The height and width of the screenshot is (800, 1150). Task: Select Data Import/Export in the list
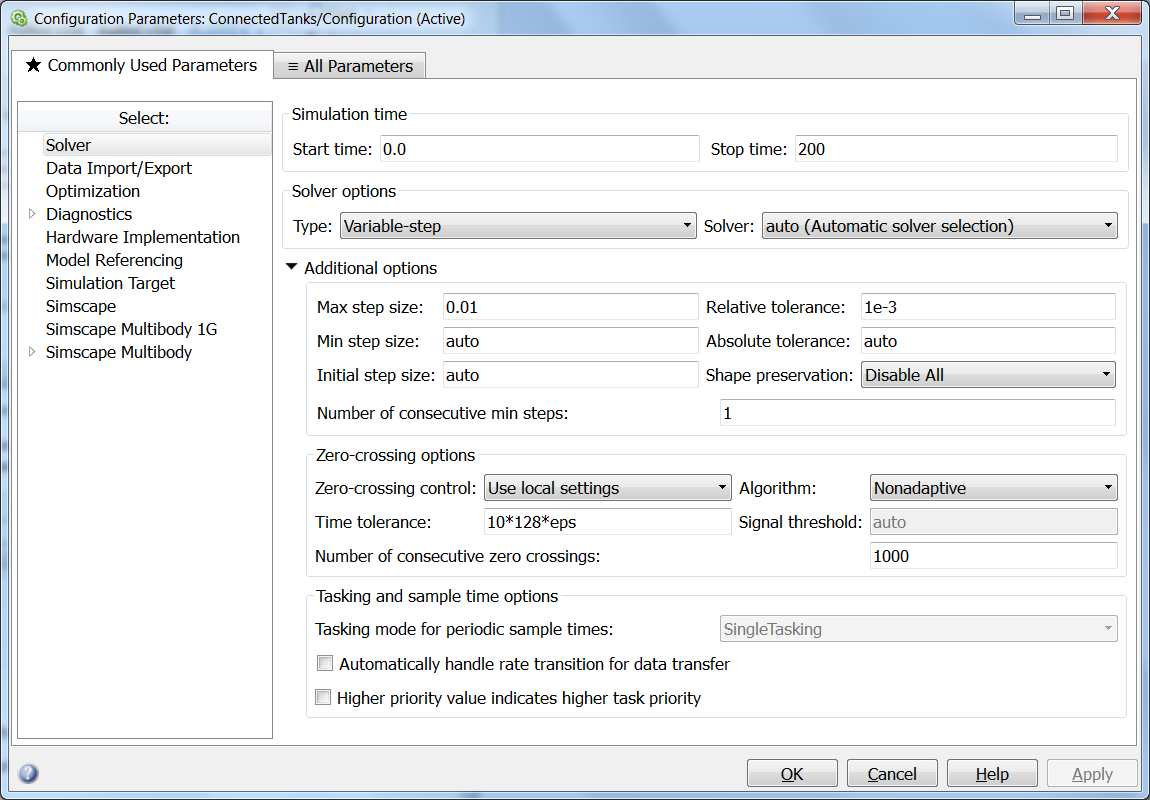[x=119, y=168]
